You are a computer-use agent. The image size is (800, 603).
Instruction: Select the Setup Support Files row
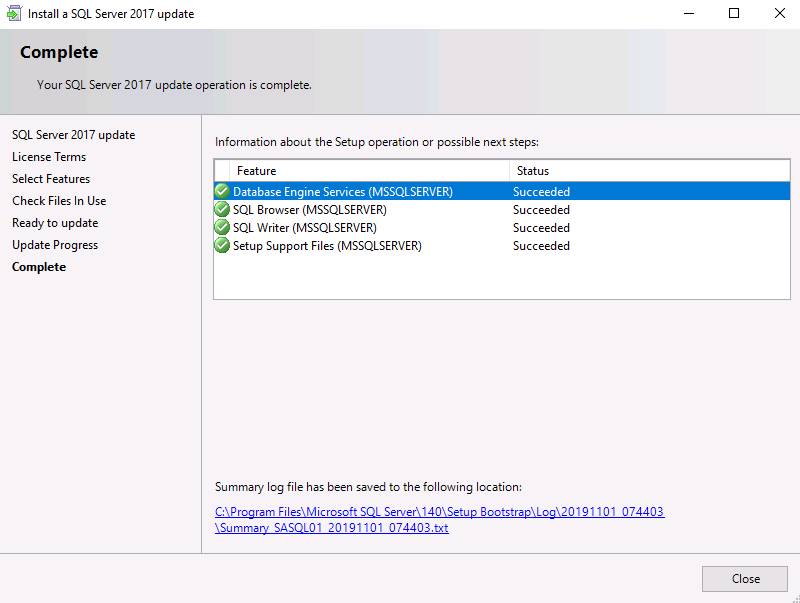pos(502,246)
